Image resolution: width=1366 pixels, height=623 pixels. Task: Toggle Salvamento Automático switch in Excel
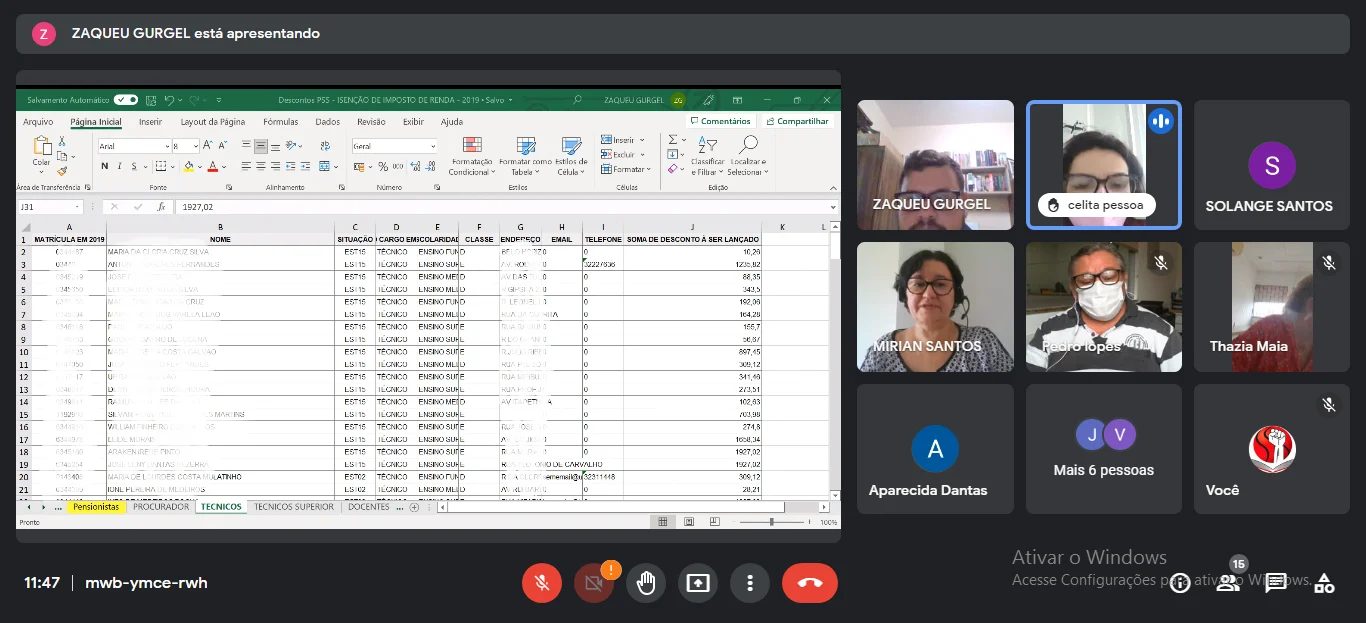click(126, 100)
